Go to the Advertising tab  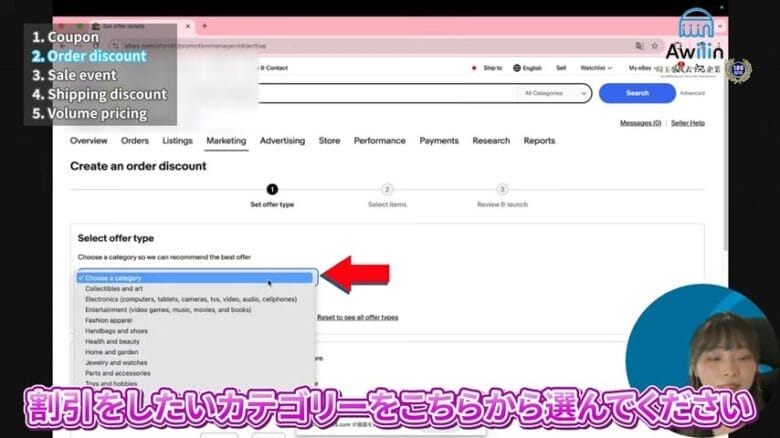(x=283, y=141)
